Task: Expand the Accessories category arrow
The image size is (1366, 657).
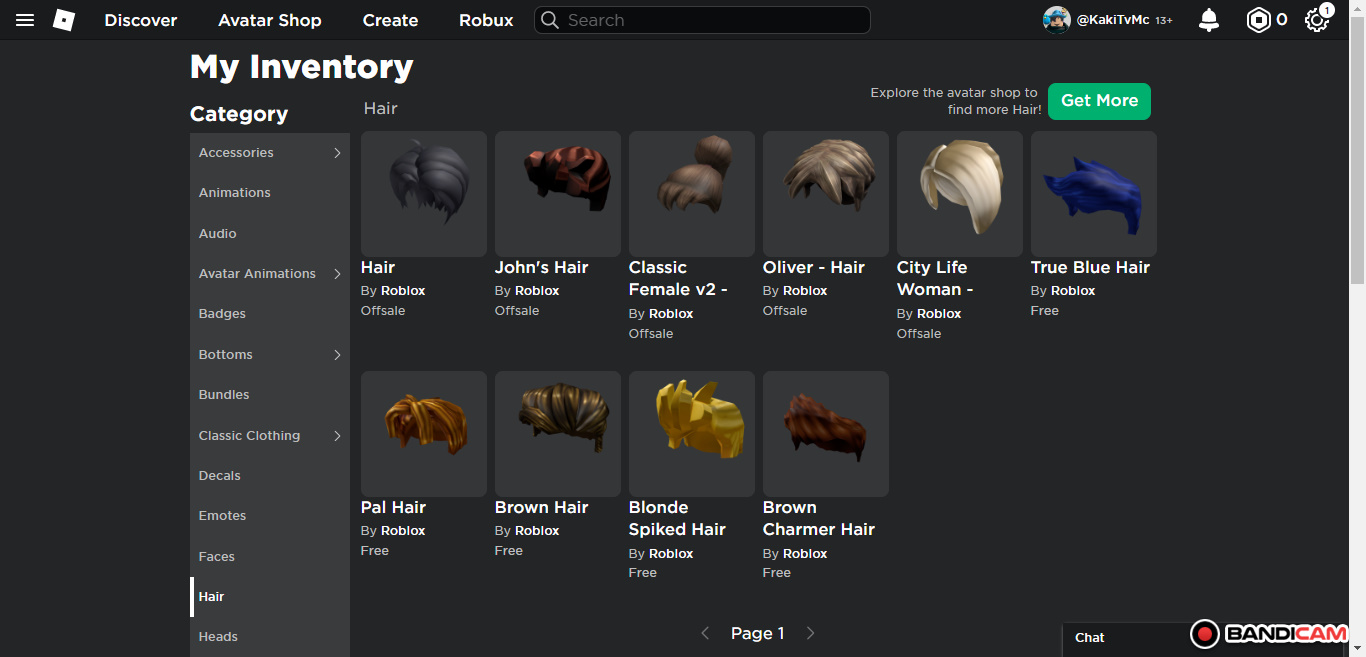Action: click(337, 153)
